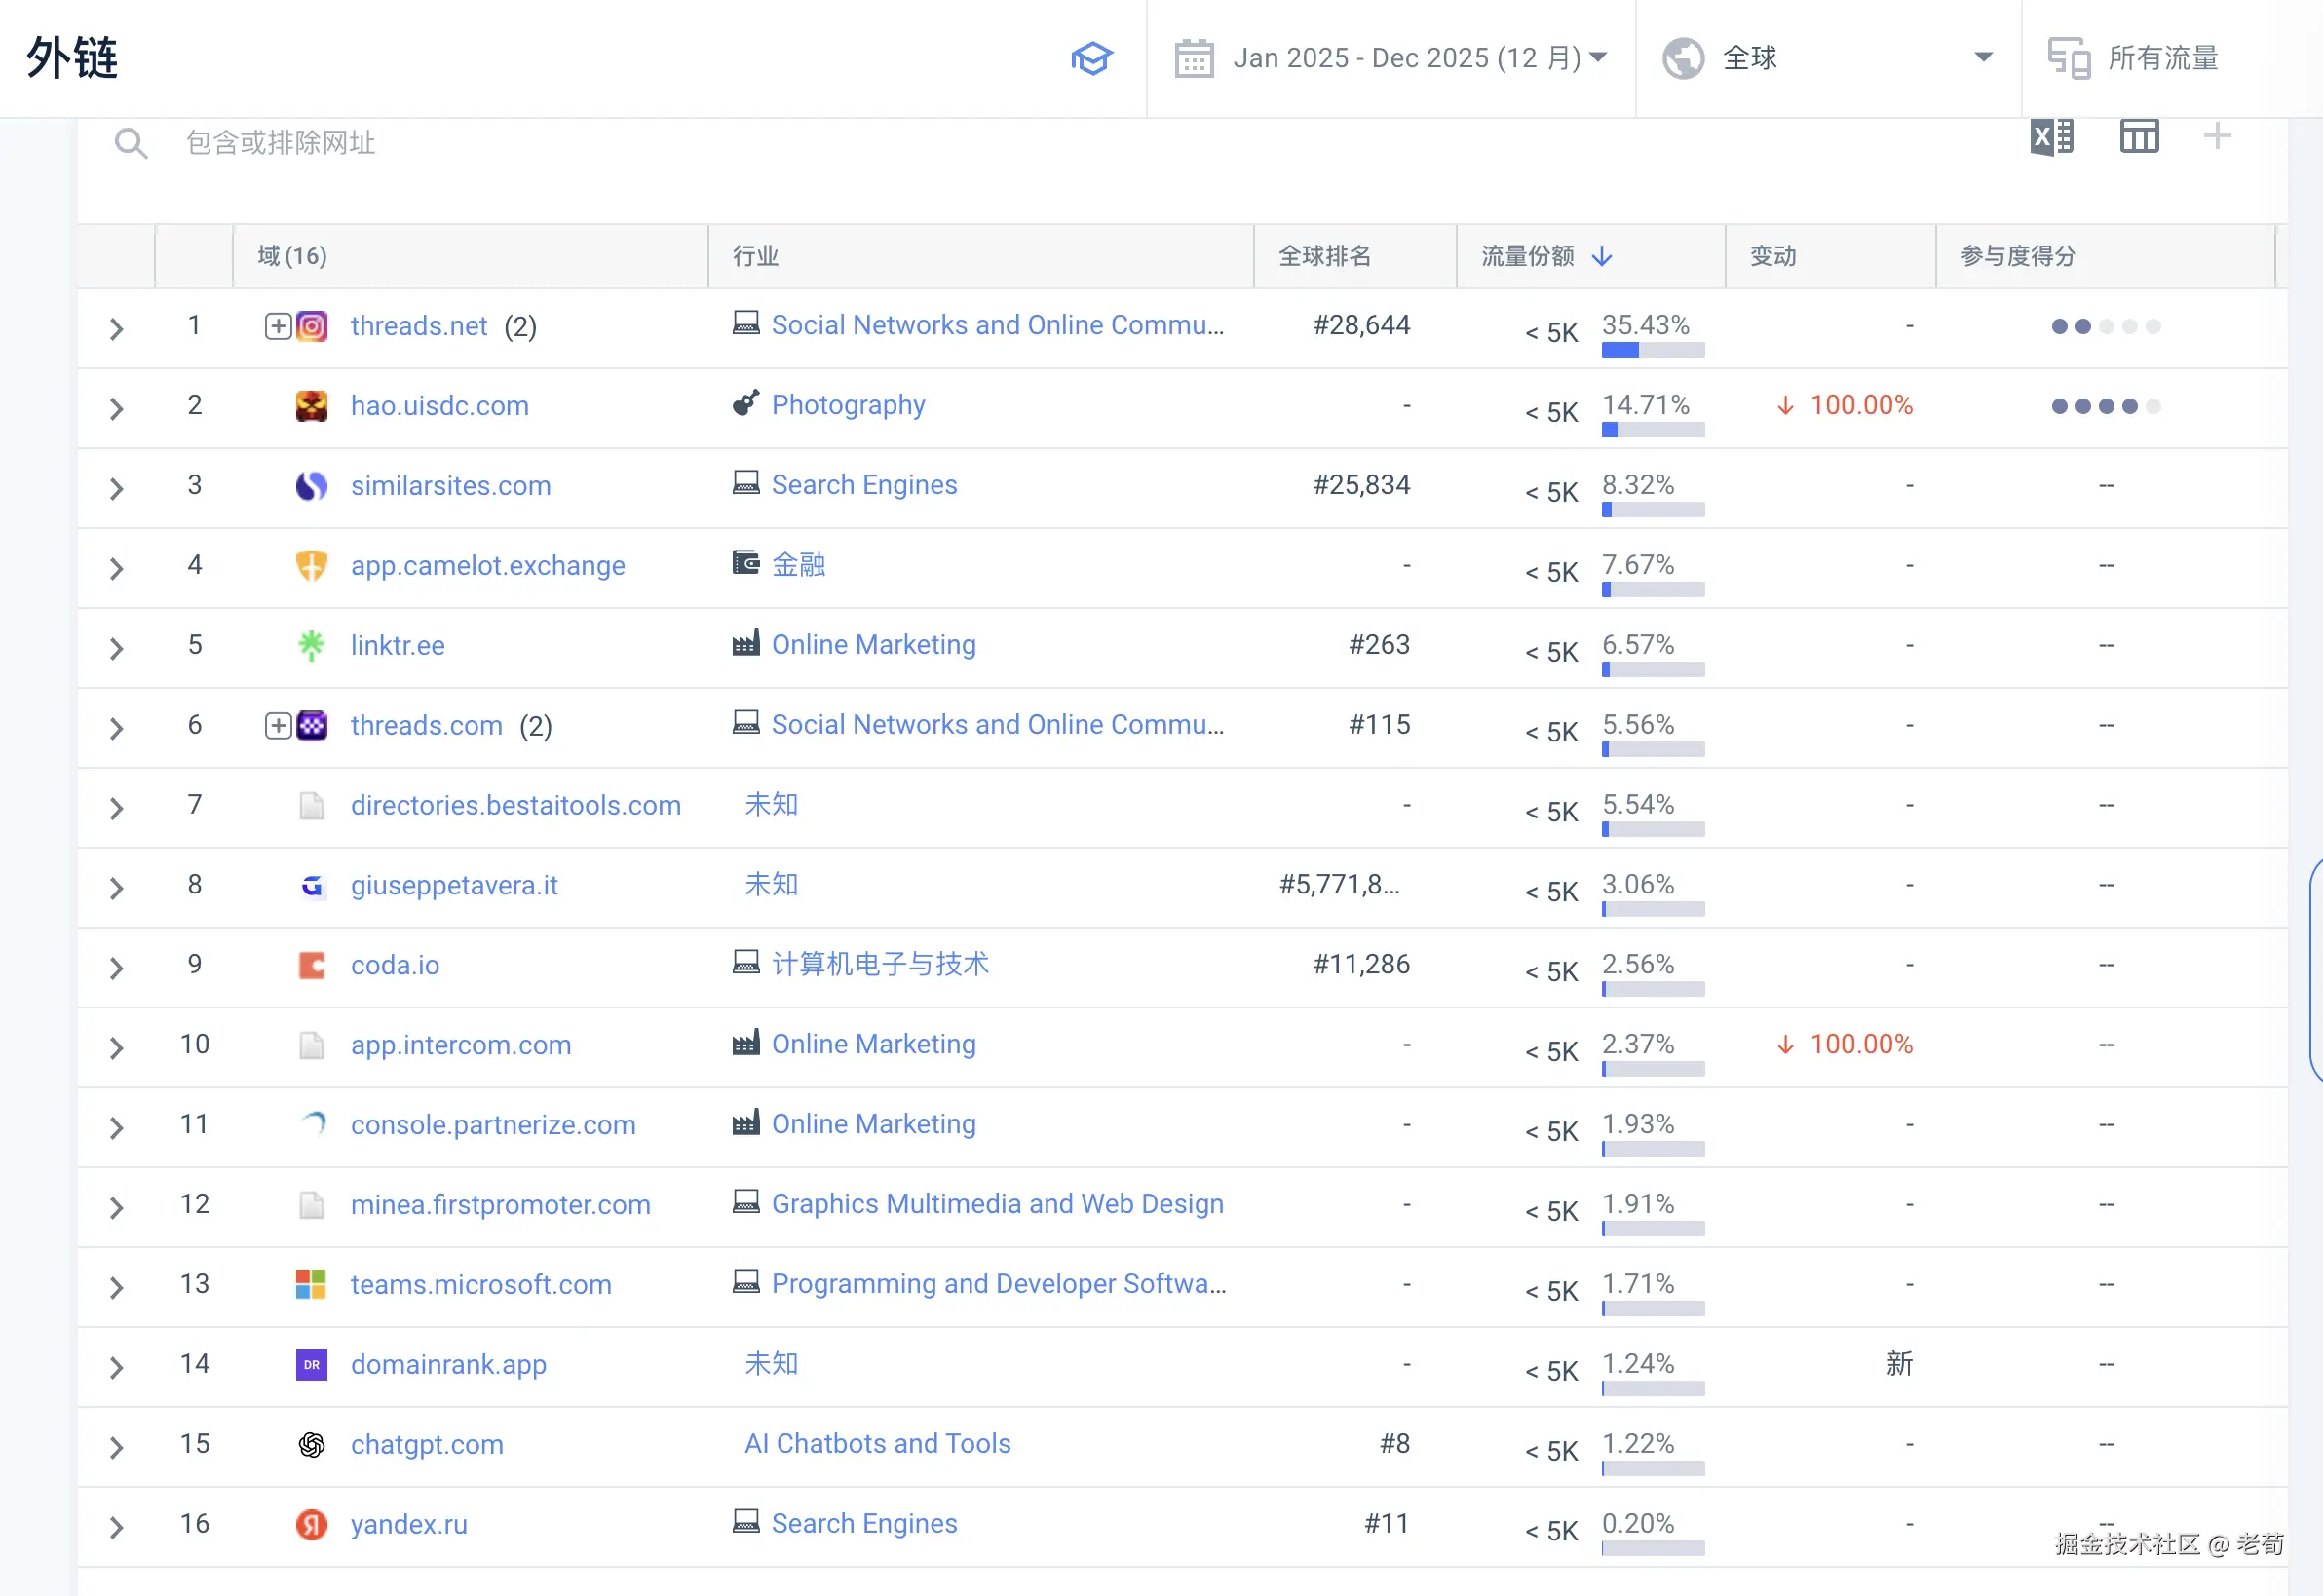Toggle plus box for threads.net group
Viewport: 2323px width, 1596px height.
[x=278, y=327]
